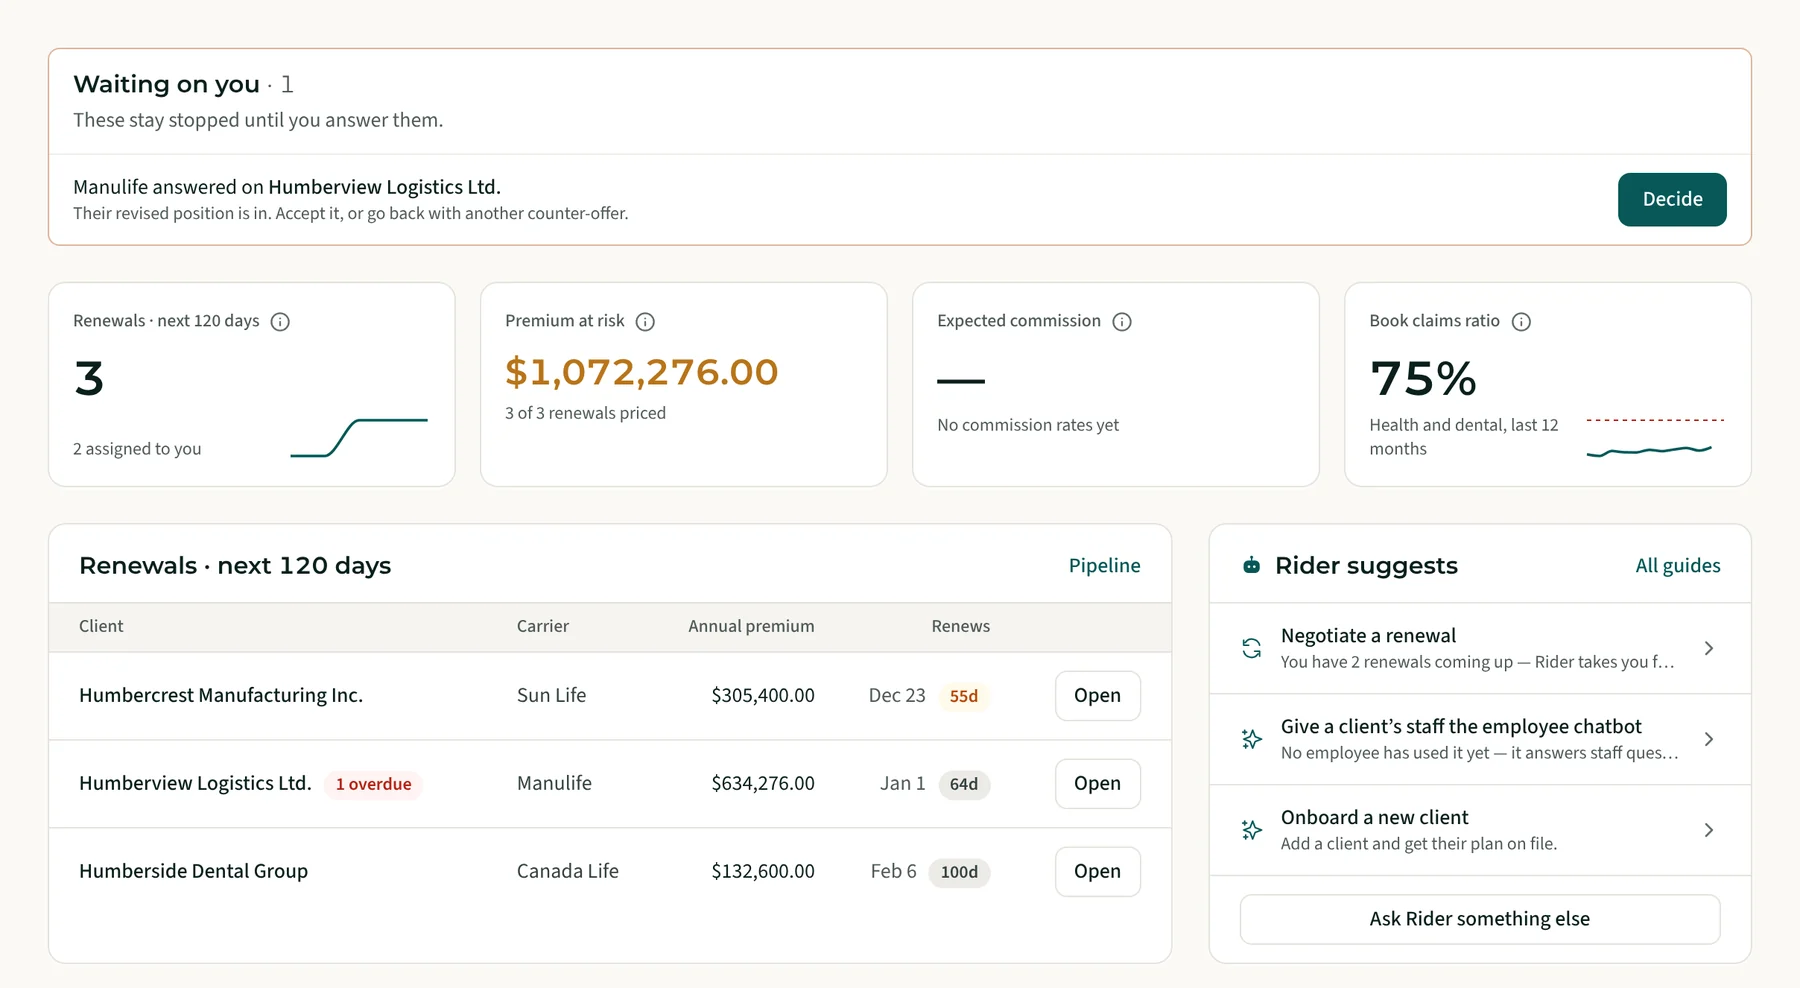Image resolution: width=1800 pixels, height=988 pixels.
Task: Click the info icon beside Renewals next 120 days
Action: [280, 321]
